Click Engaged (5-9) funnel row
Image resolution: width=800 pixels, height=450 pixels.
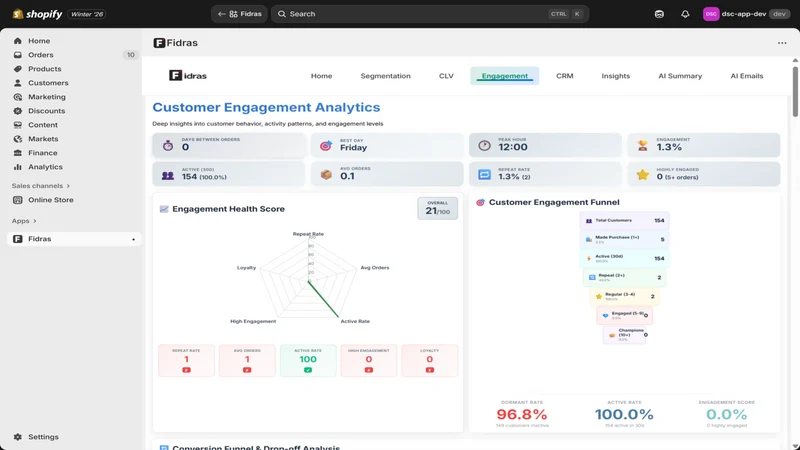click(x=624, y=315)
